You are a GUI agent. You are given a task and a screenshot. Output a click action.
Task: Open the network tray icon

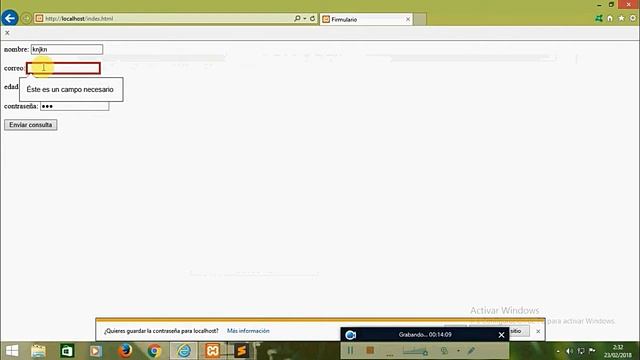(581, 351)
